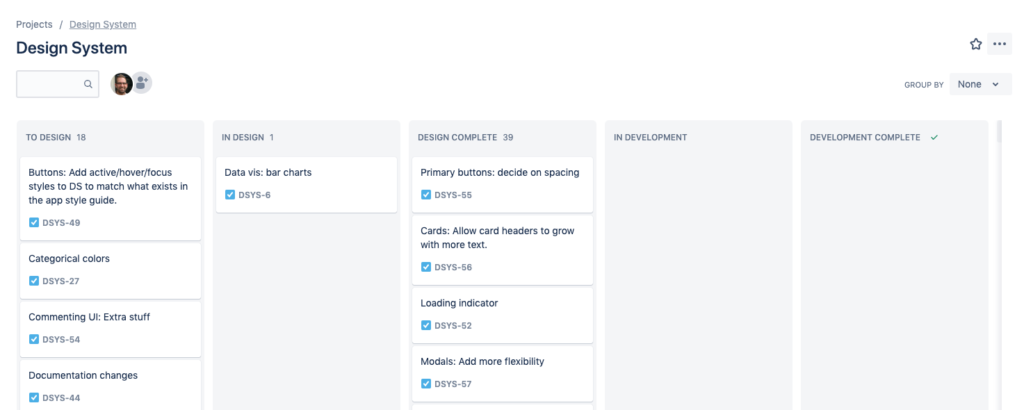Open the more options ellipsis menu
Screen dimensions: 1024x410
click(x=999, y=44)
